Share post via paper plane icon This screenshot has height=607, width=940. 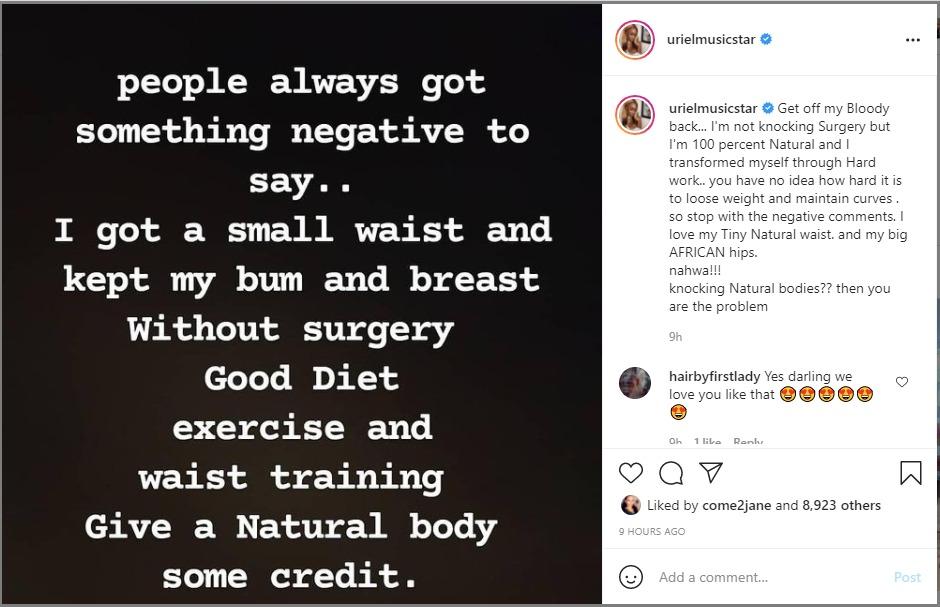(711, 472)
